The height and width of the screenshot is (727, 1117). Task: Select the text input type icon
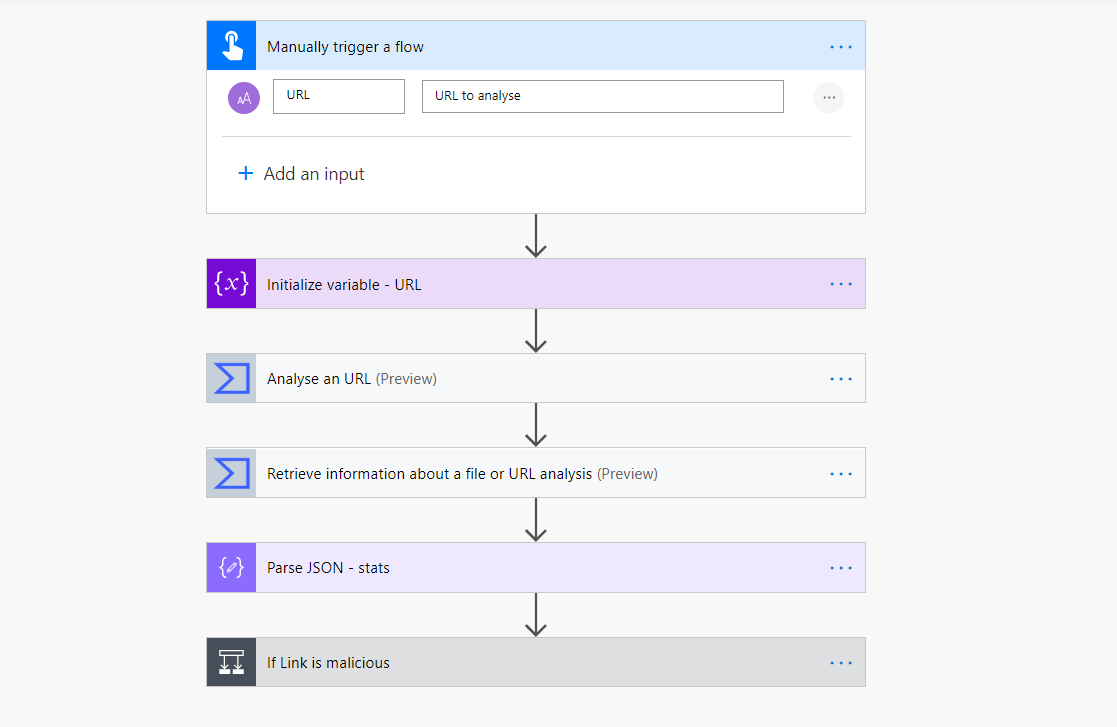[243, 96]
